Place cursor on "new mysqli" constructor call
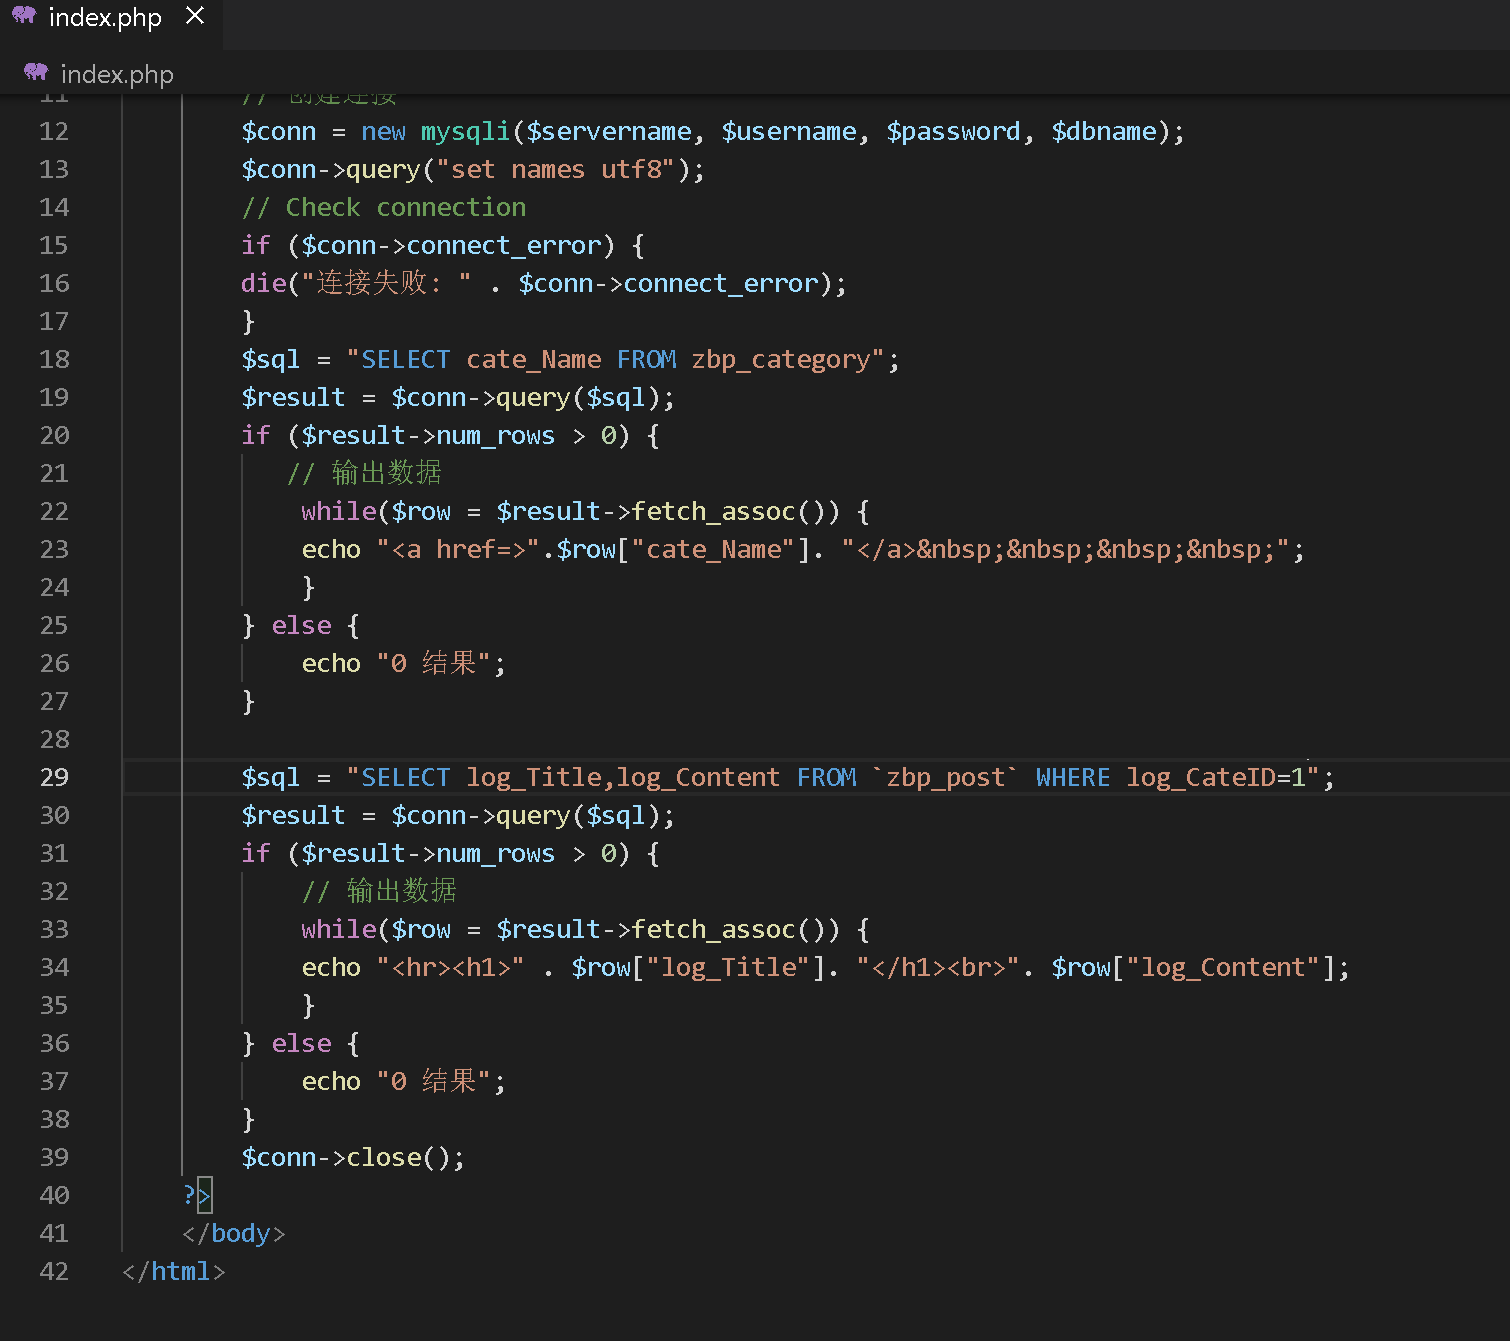 pos(435,131)
